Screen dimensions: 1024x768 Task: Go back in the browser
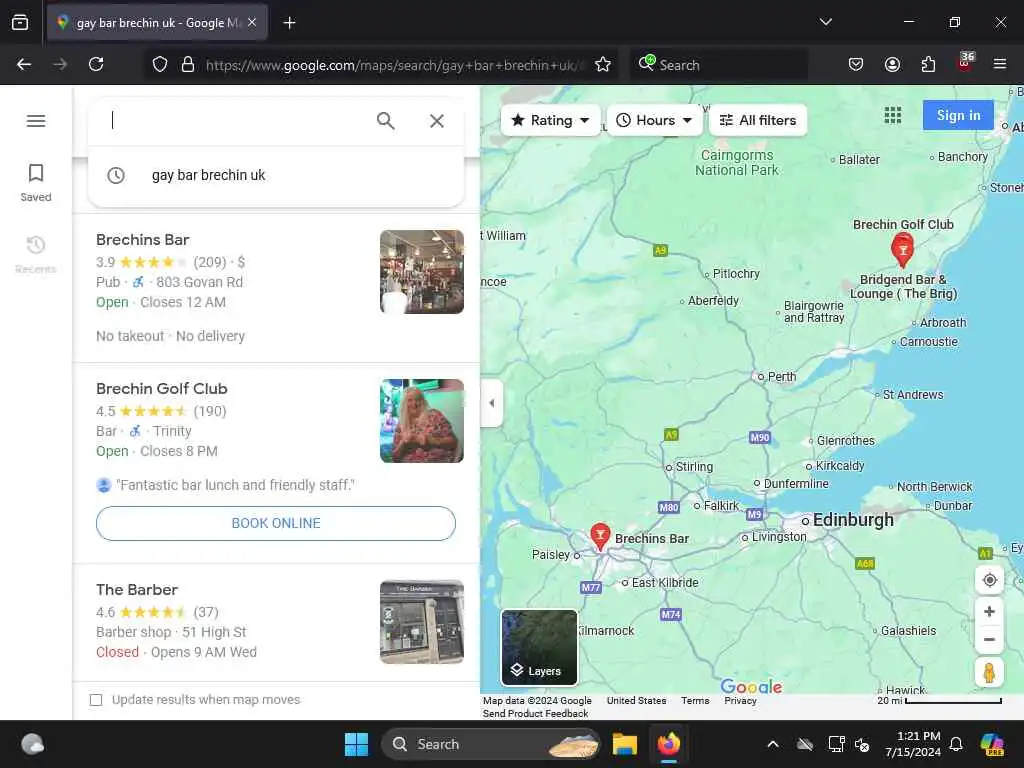pyautogui.click(x=24, y=64)
